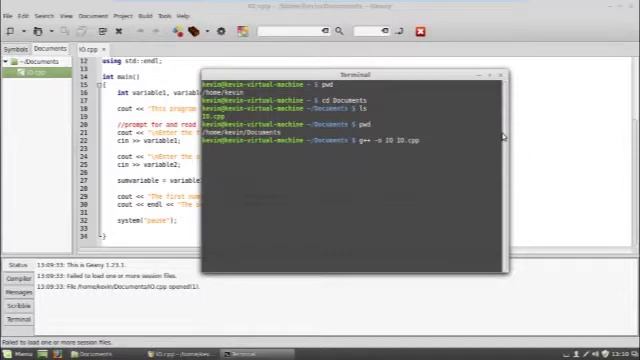
Task: Collapse the ~/Documents tree node
Action: pyautogui.click(x=6, y=62)
